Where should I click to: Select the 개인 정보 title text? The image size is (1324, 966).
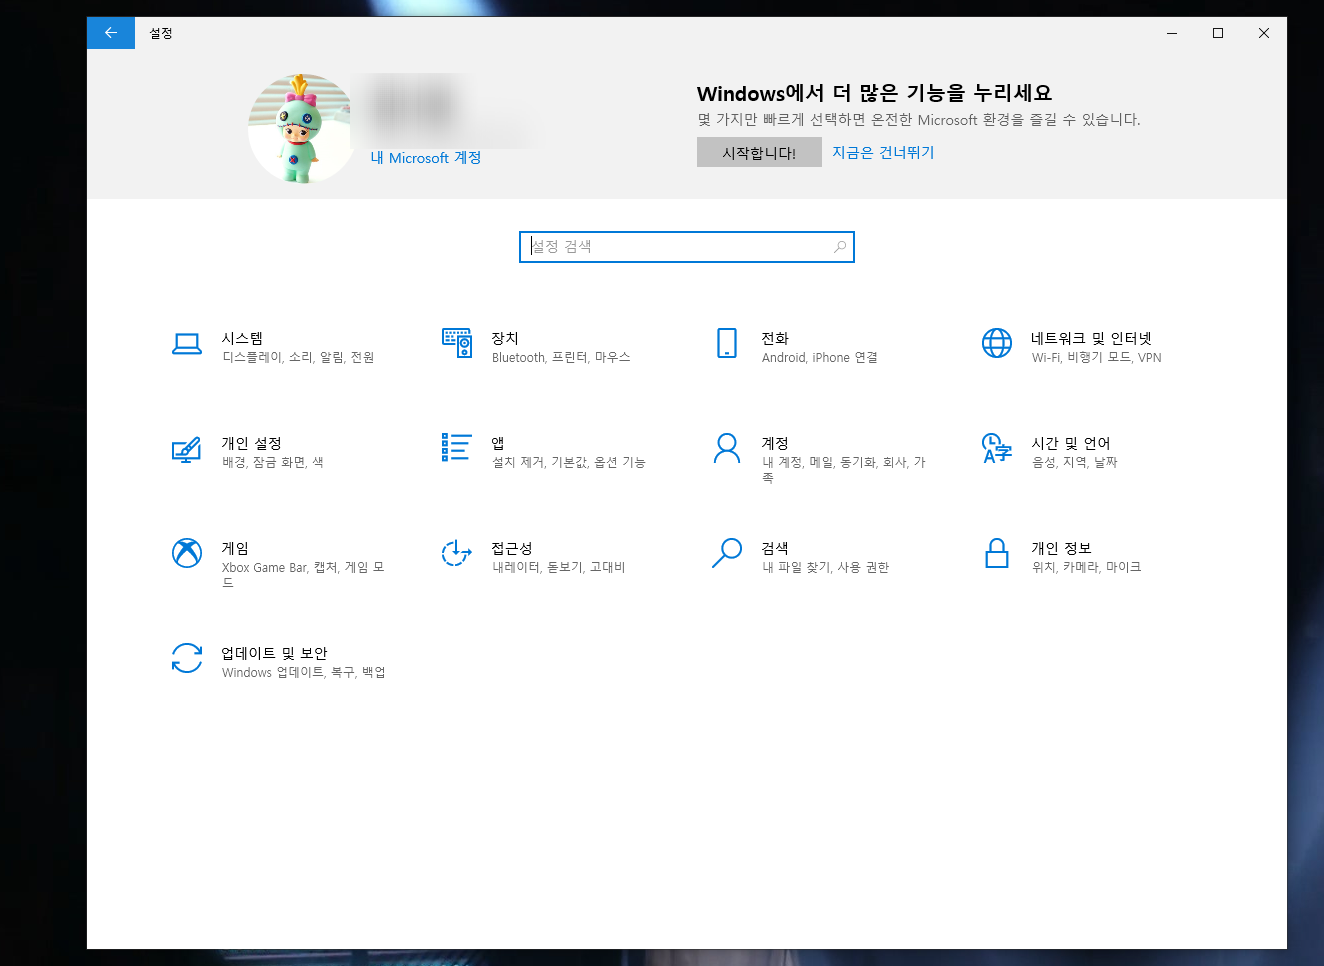1062,549
